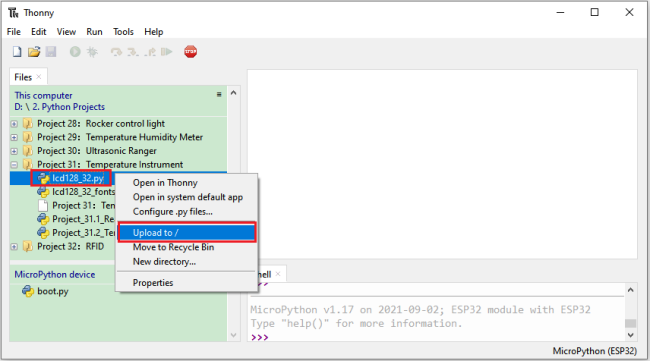Expand Project 28 Rocker control light folder
The image size is (650, 362).
[14, 124]
